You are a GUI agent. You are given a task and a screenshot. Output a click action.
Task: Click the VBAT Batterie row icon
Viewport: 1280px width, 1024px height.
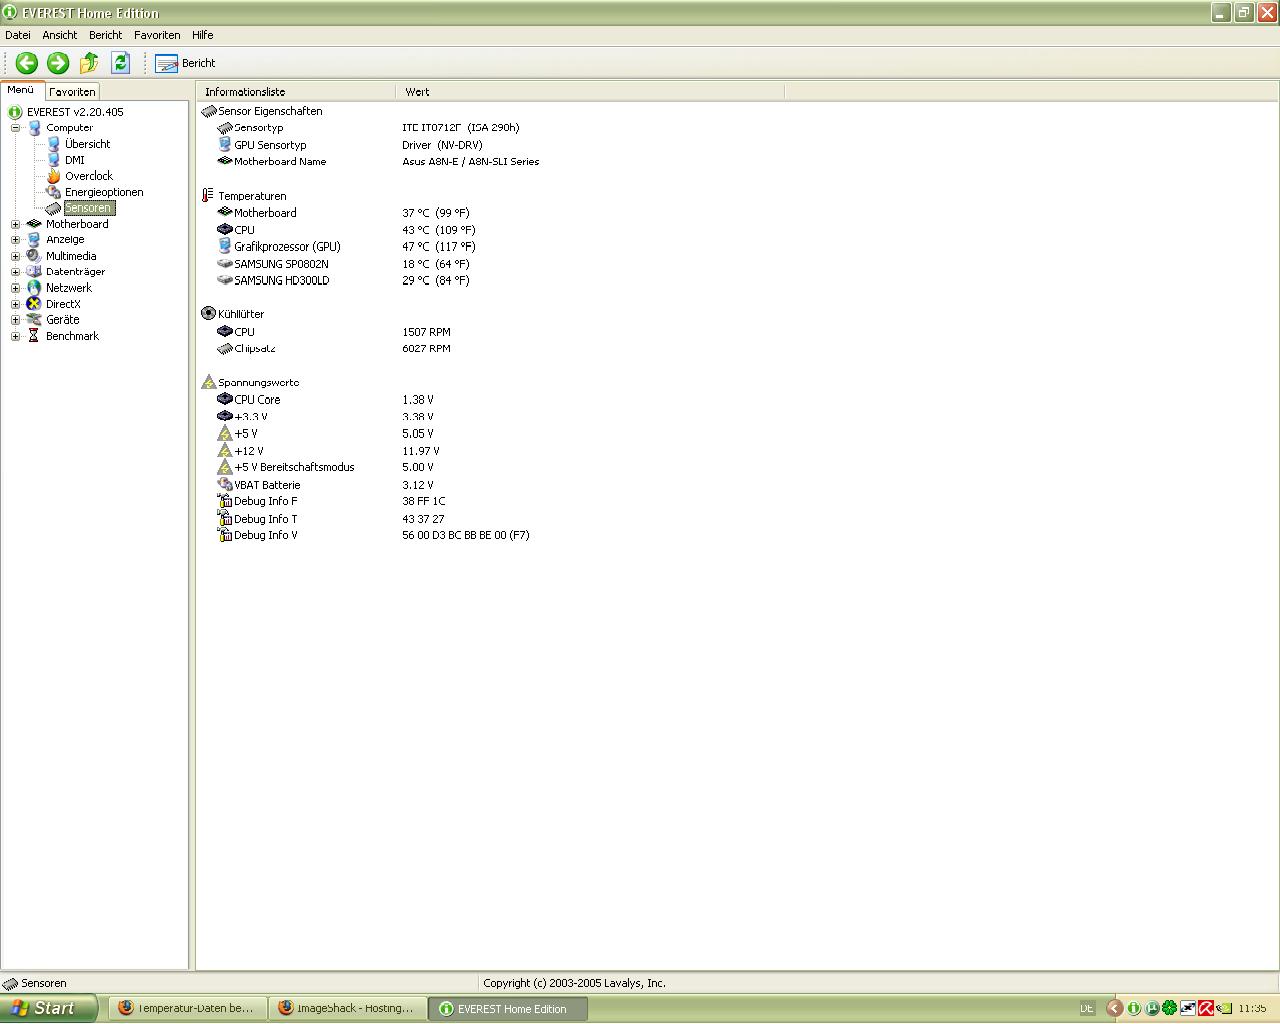pyautogui.click(x=225, y=485)
